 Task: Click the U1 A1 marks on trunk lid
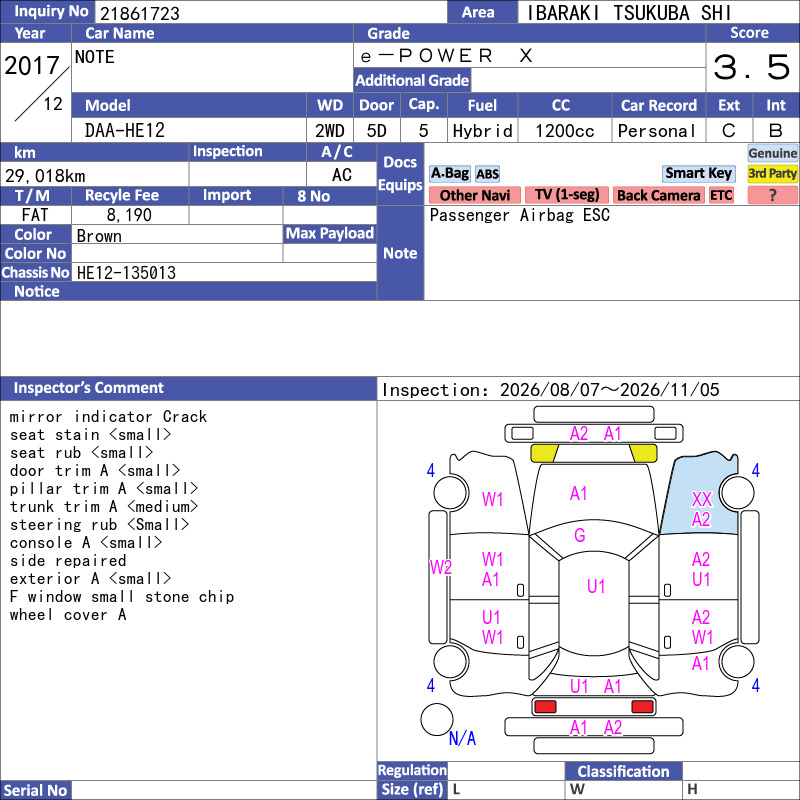click(595, 687)
